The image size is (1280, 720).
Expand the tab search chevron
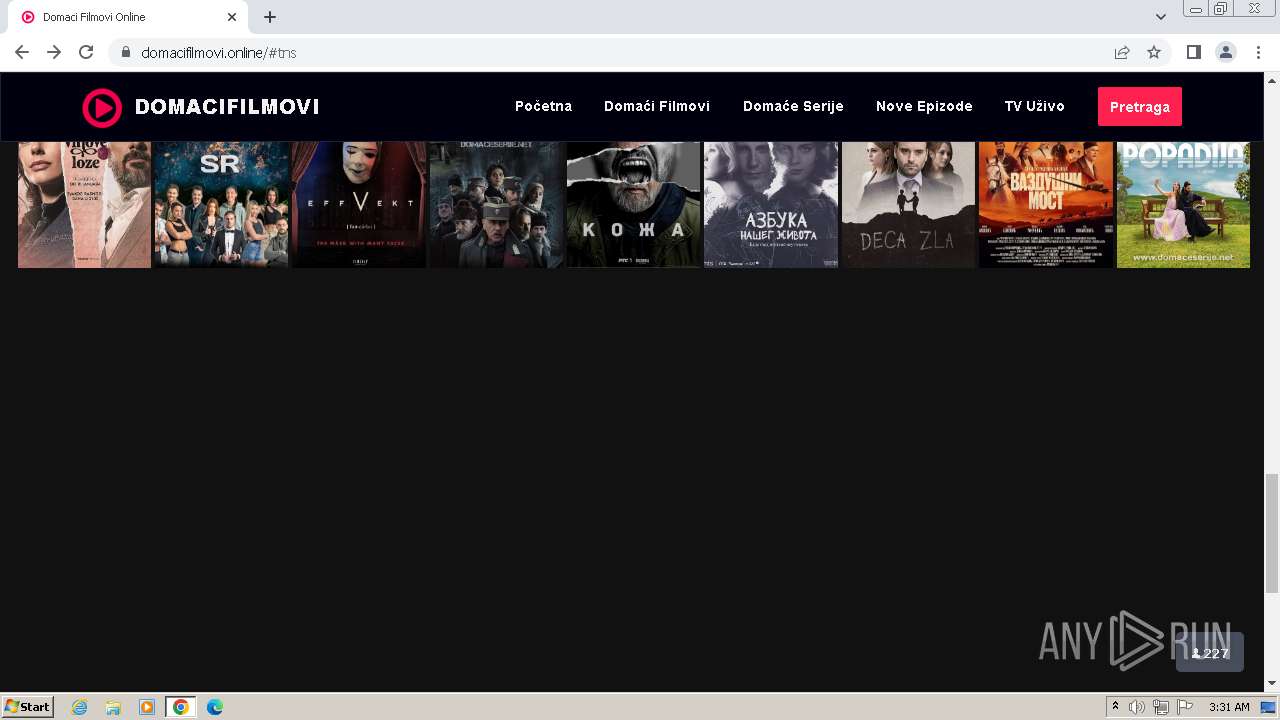click(x=1161, y=17)
